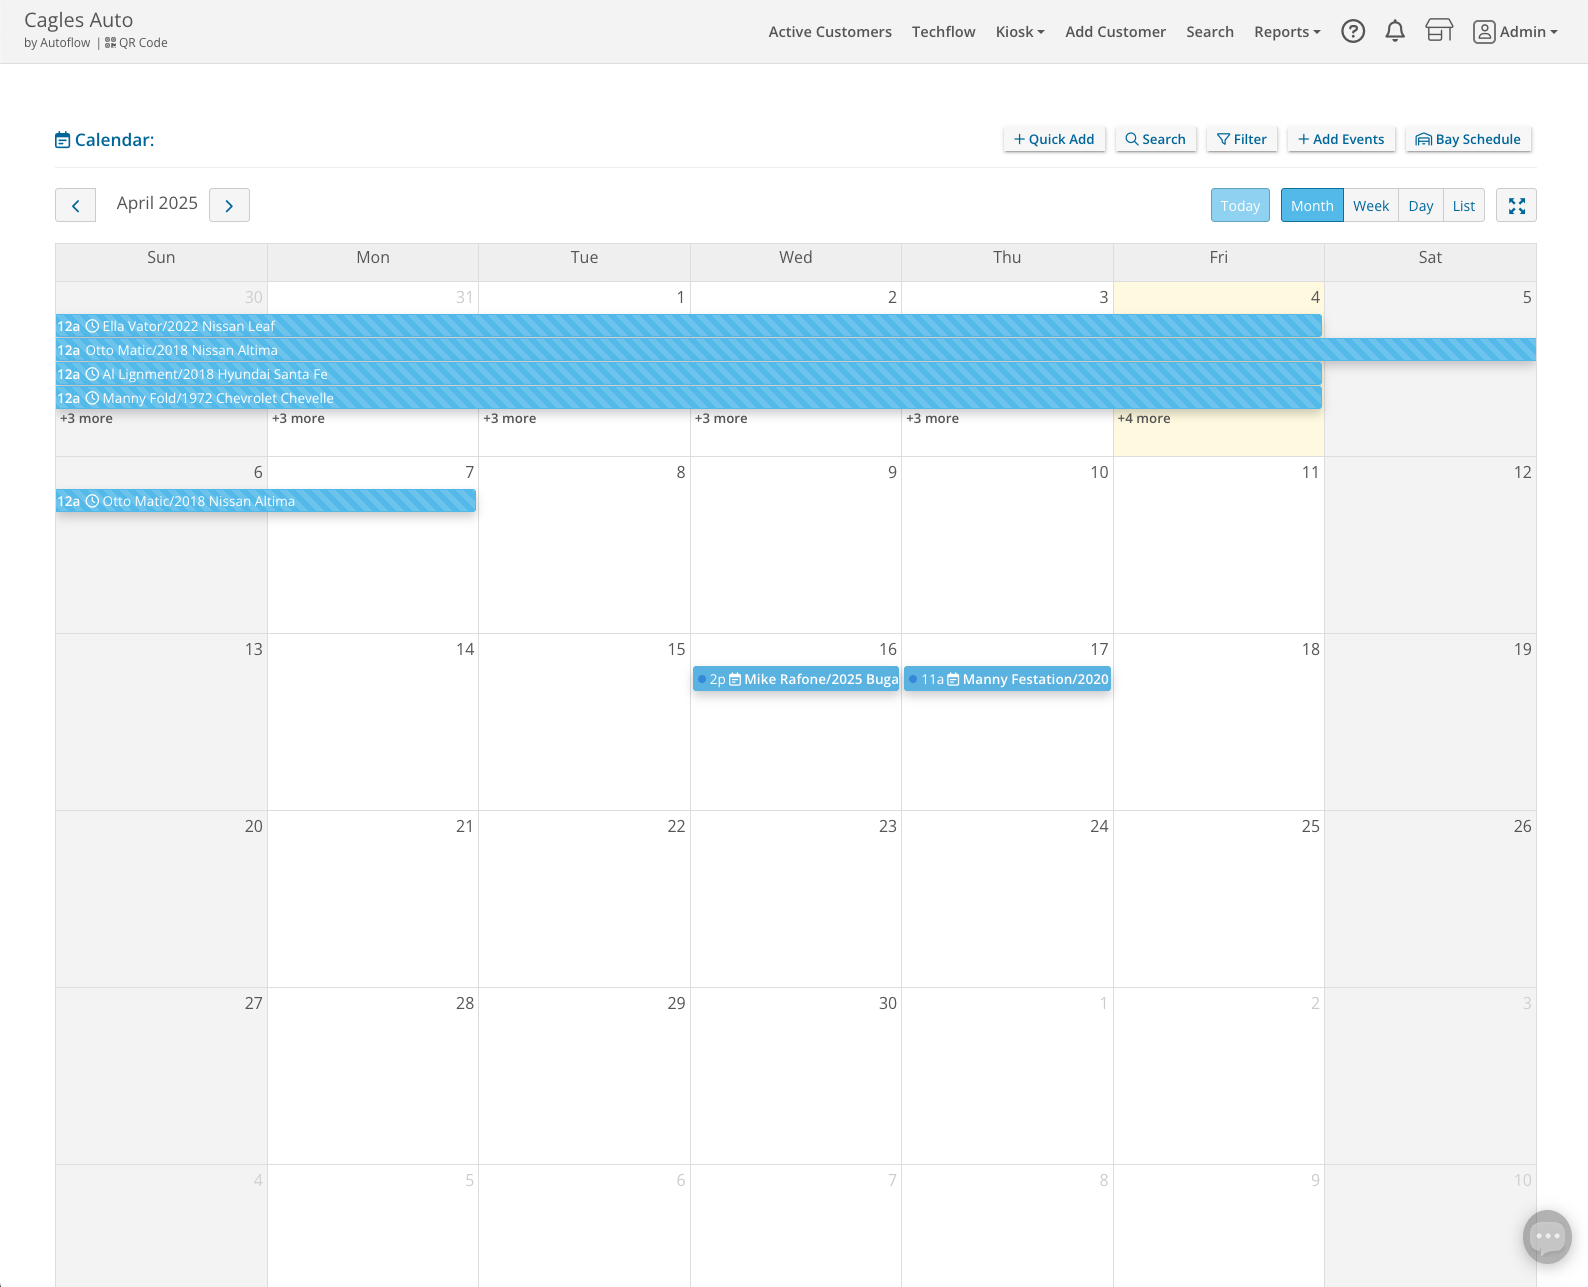Click the notifications bell icon
This screenshot has width=1588, height=1287.
(1395, 32)
